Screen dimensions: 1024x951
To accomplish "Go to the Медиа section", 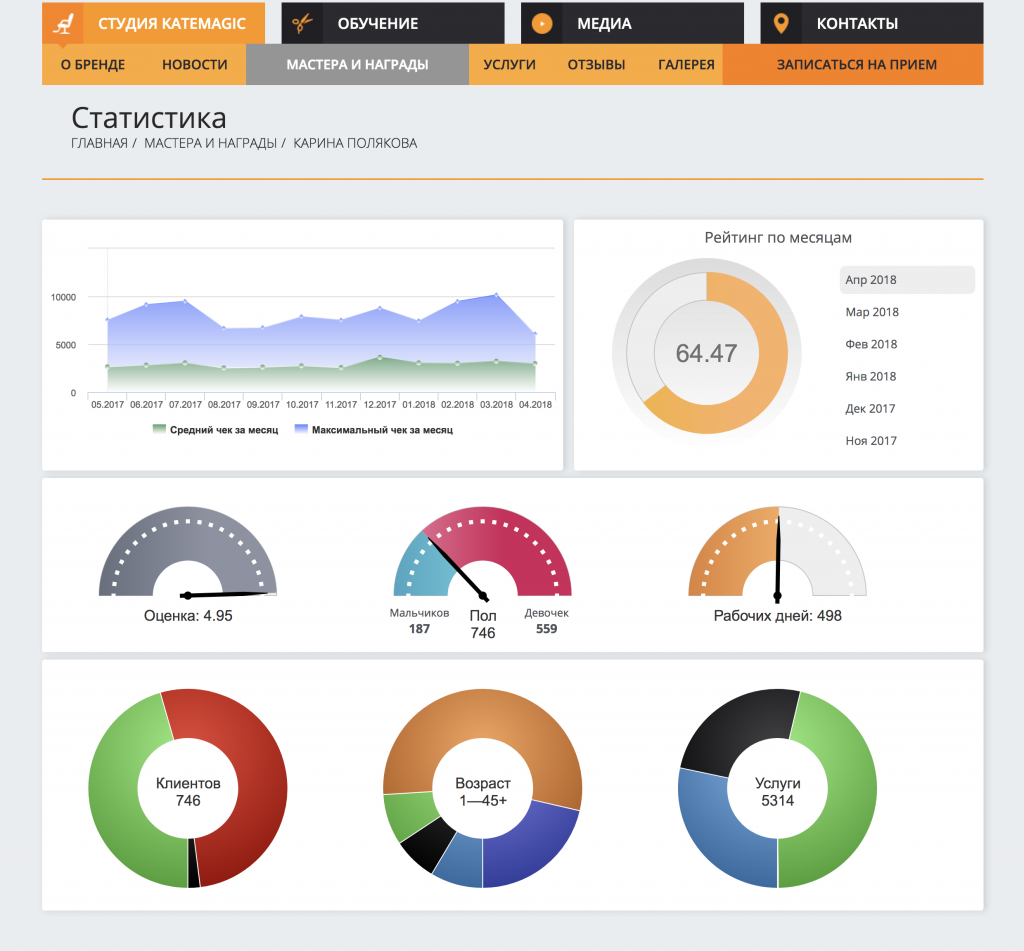I will click(x=632, y=24).
